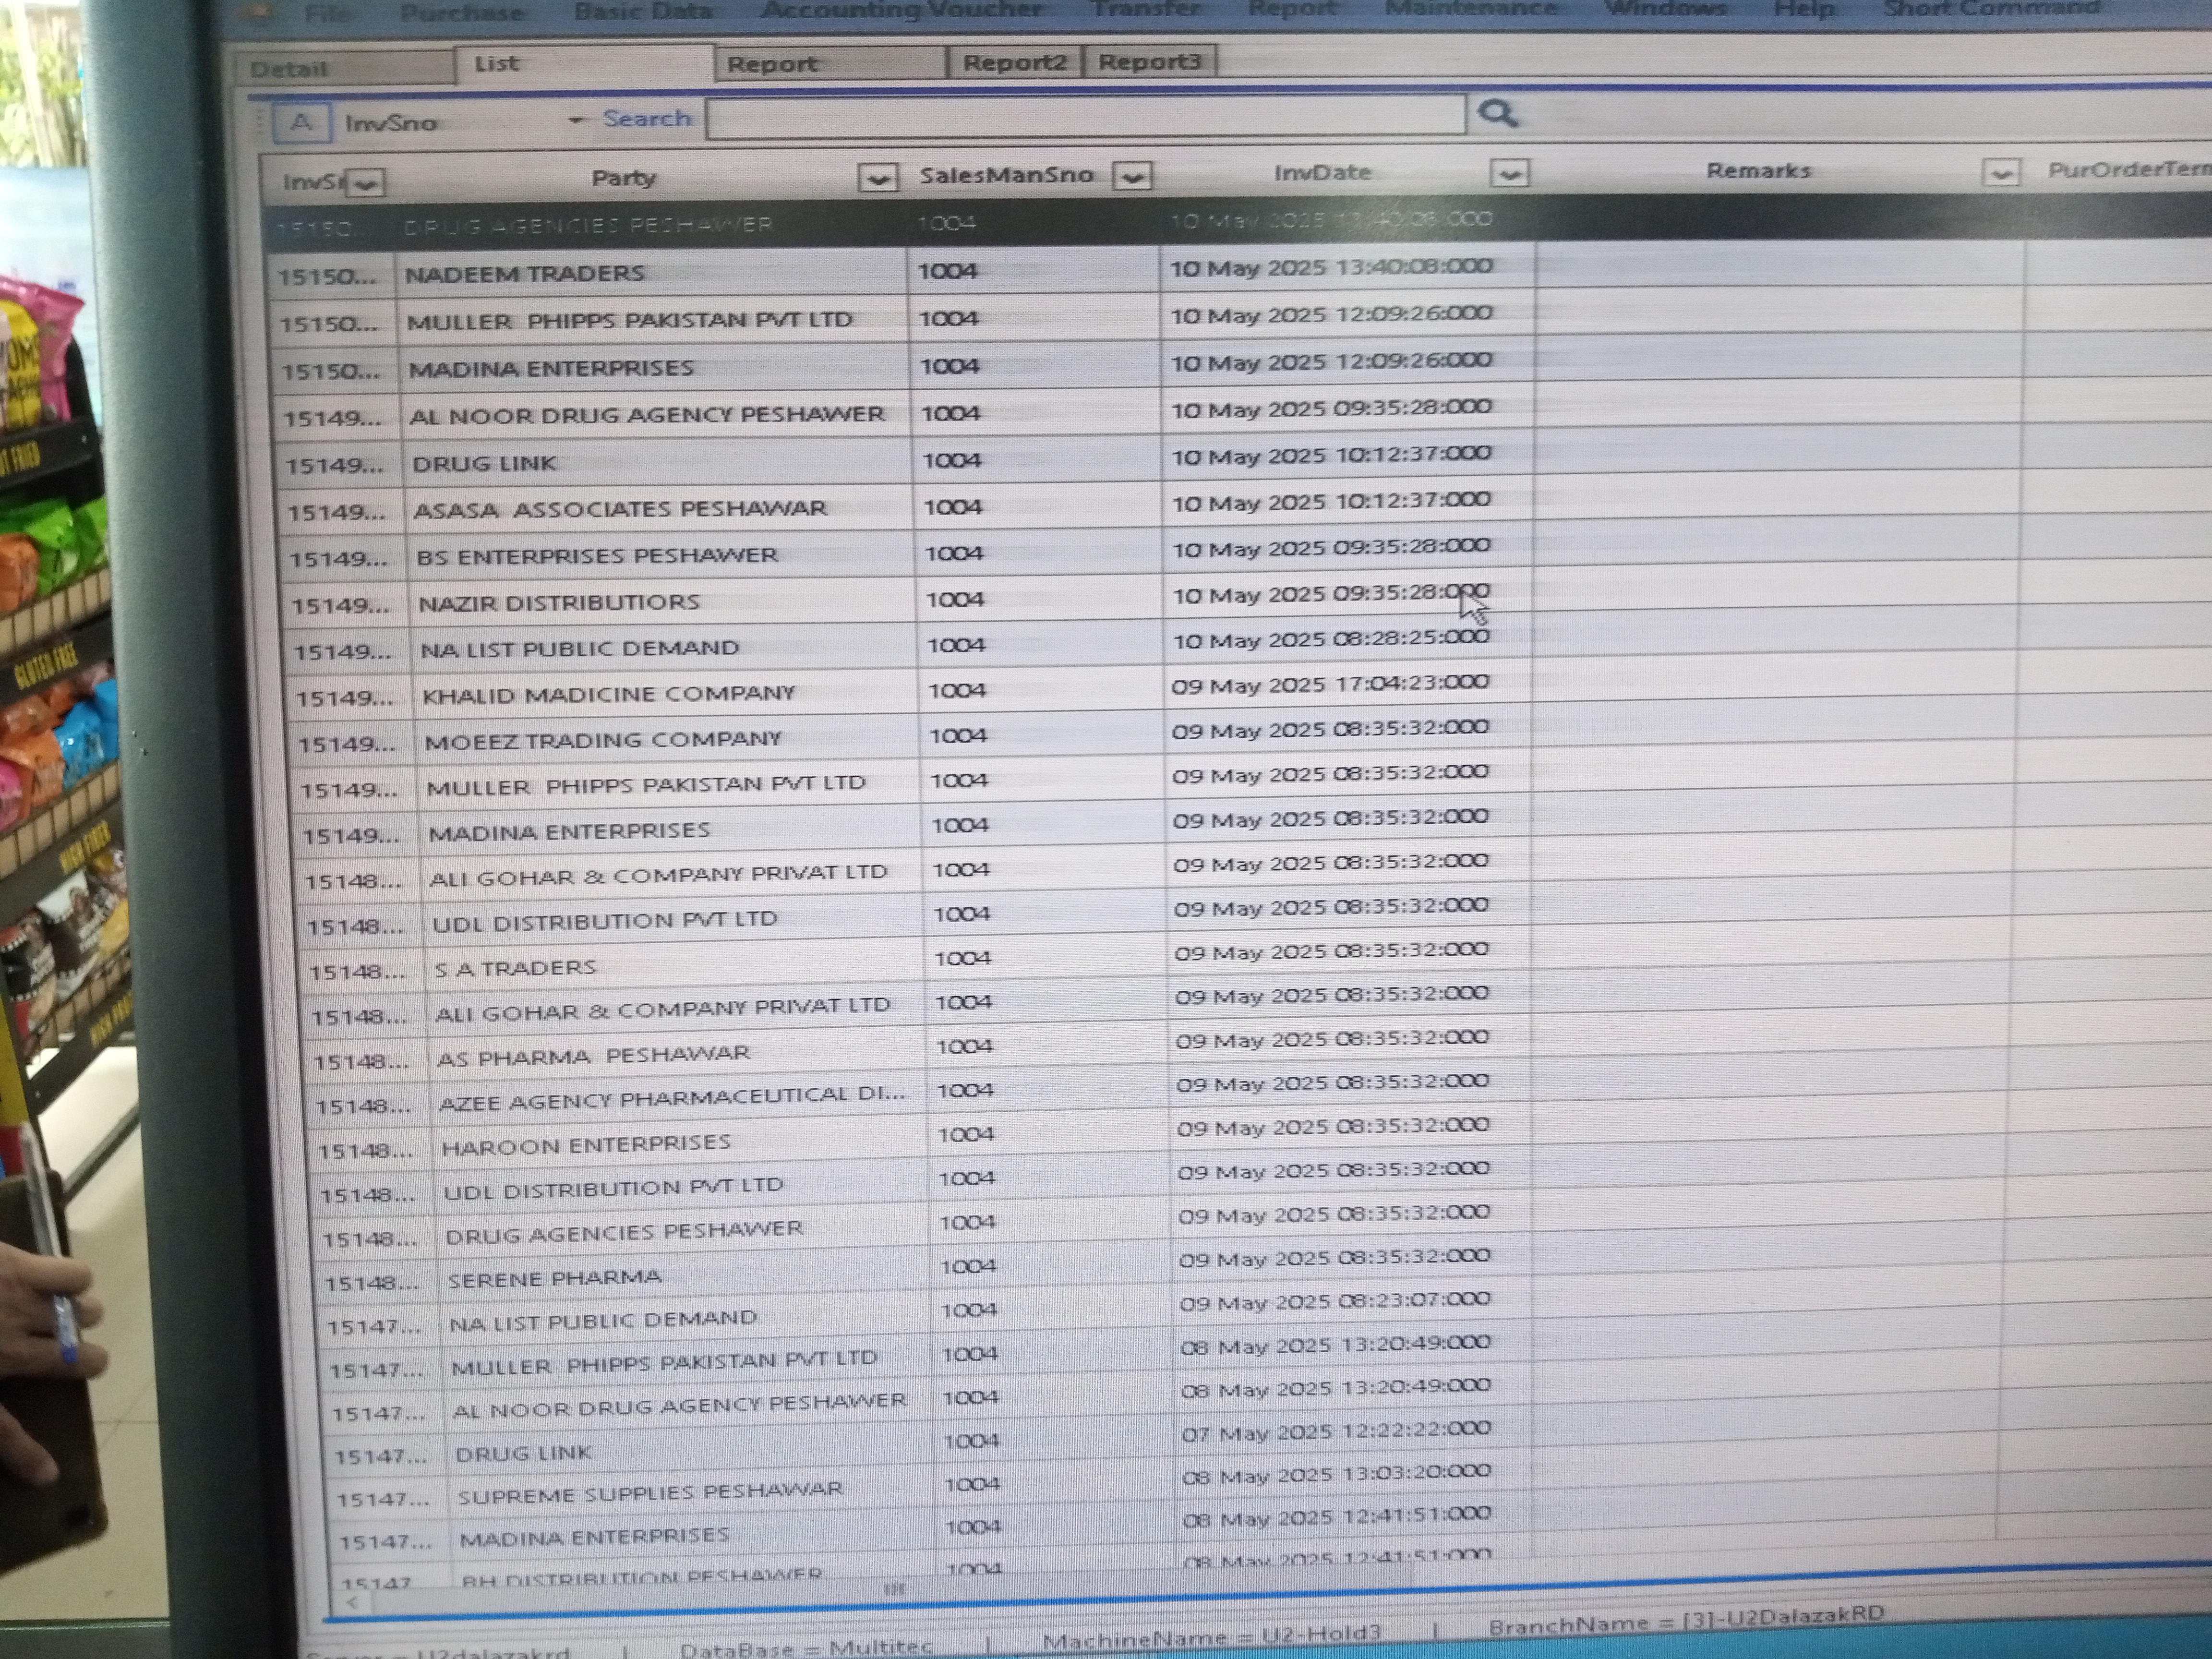Viewport: 2212px width, 1659px height.
Task: Open the Party column filter dropdown
Action: click(877, 178)
